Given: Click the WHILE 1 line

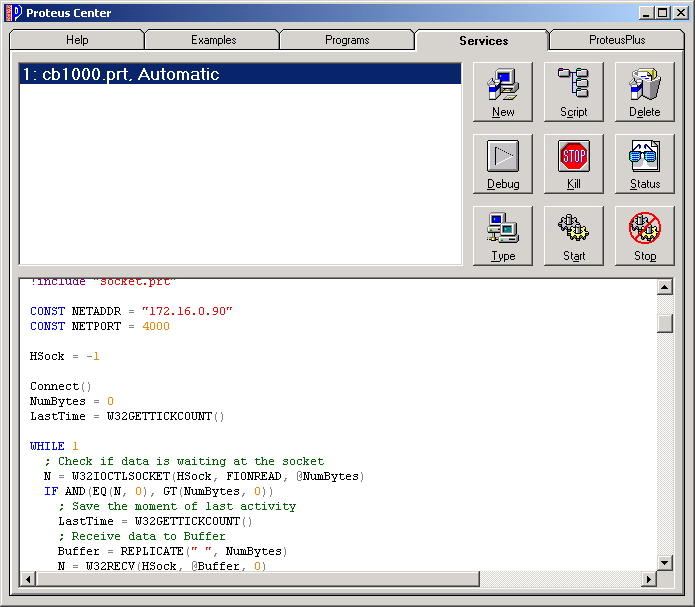Looking at the screenshot, I should pyautogui.click(x=54, y=446).
